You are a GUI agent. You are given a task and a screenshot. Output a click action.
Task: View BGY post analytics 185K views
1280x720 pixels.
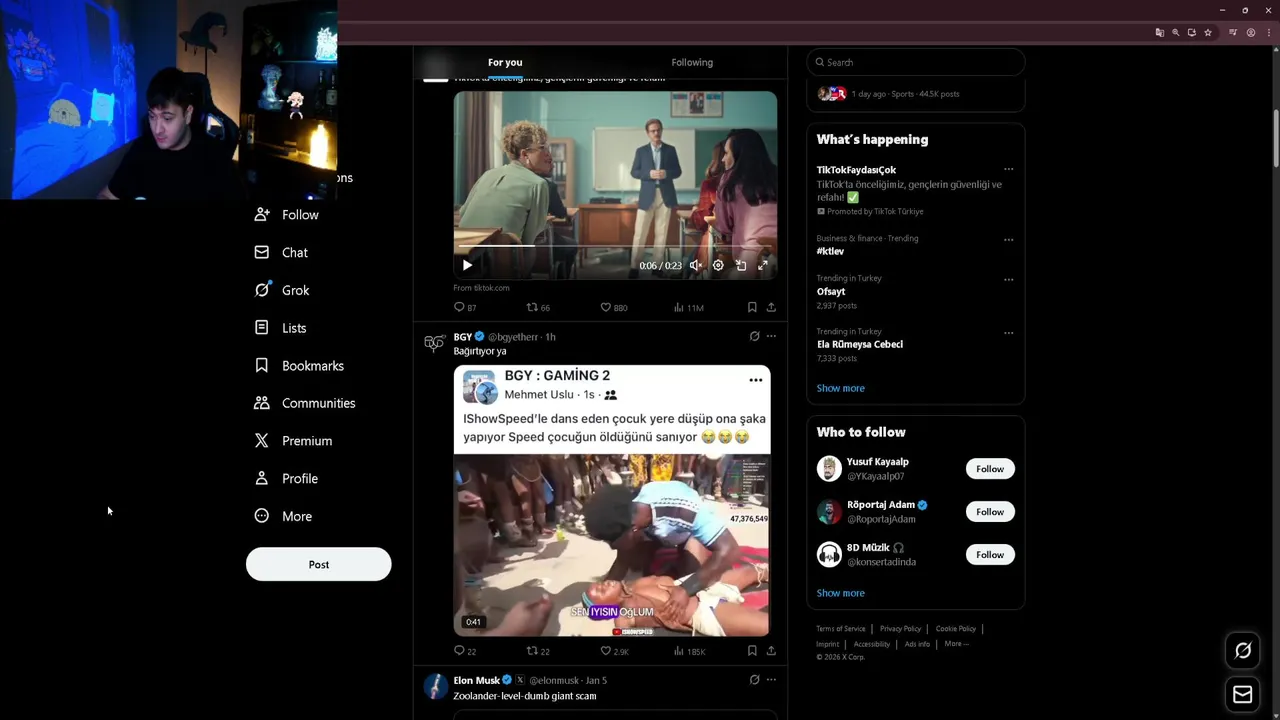[689, 651]
